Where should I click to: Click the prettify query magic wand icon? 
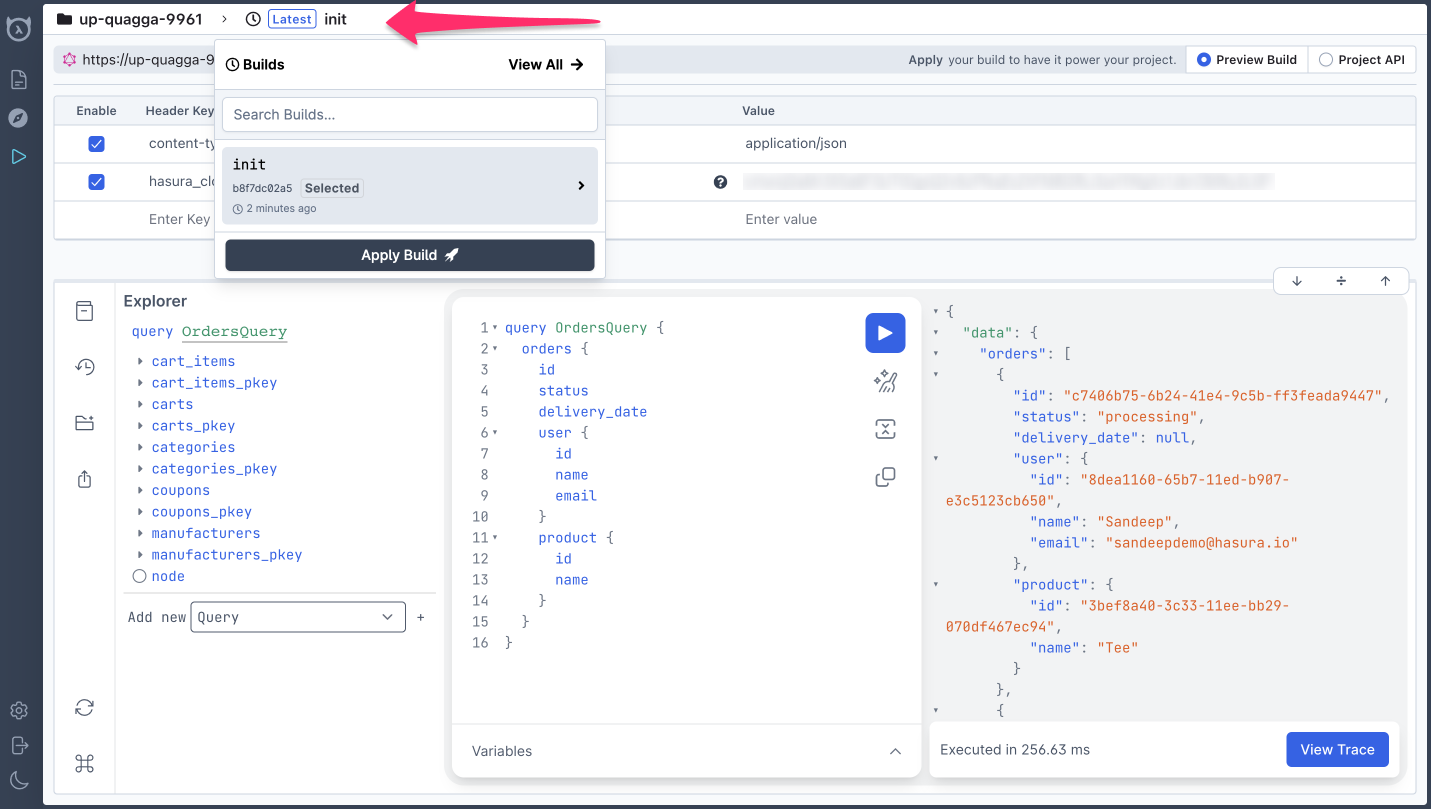coord(885,381)
